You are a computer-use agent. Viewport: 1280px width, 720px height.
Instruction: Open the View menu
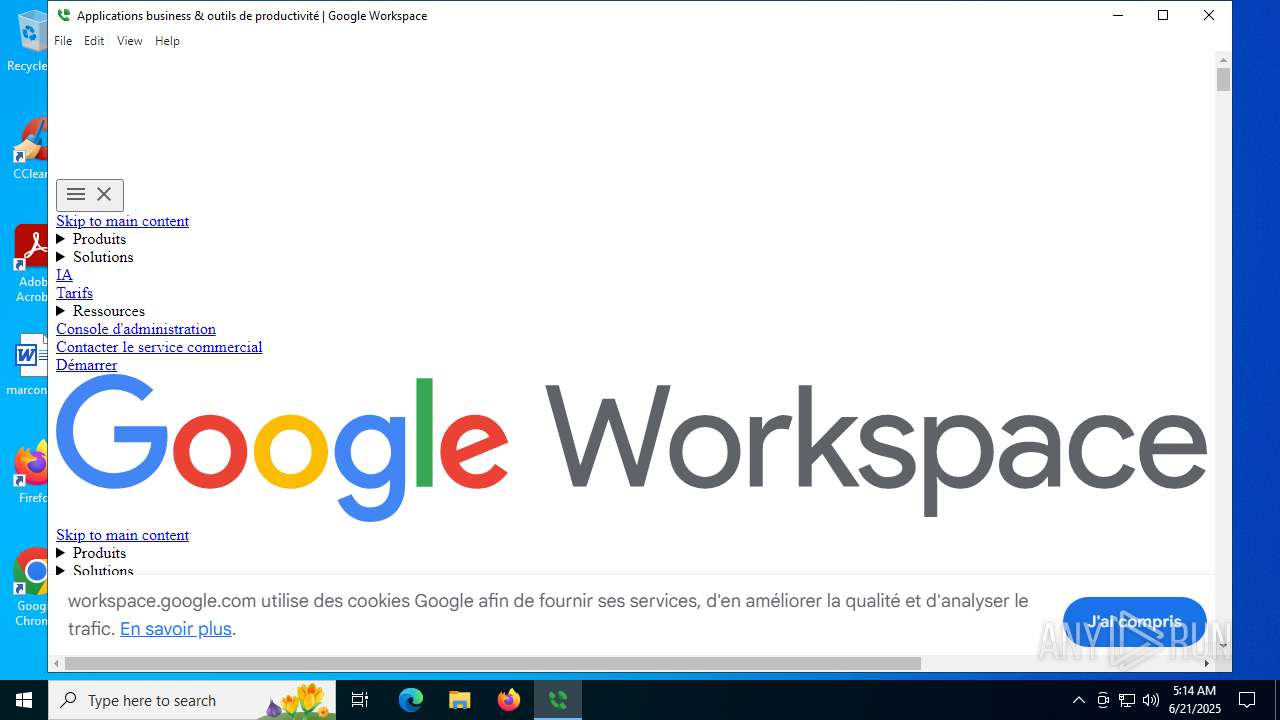coord(130,41)
